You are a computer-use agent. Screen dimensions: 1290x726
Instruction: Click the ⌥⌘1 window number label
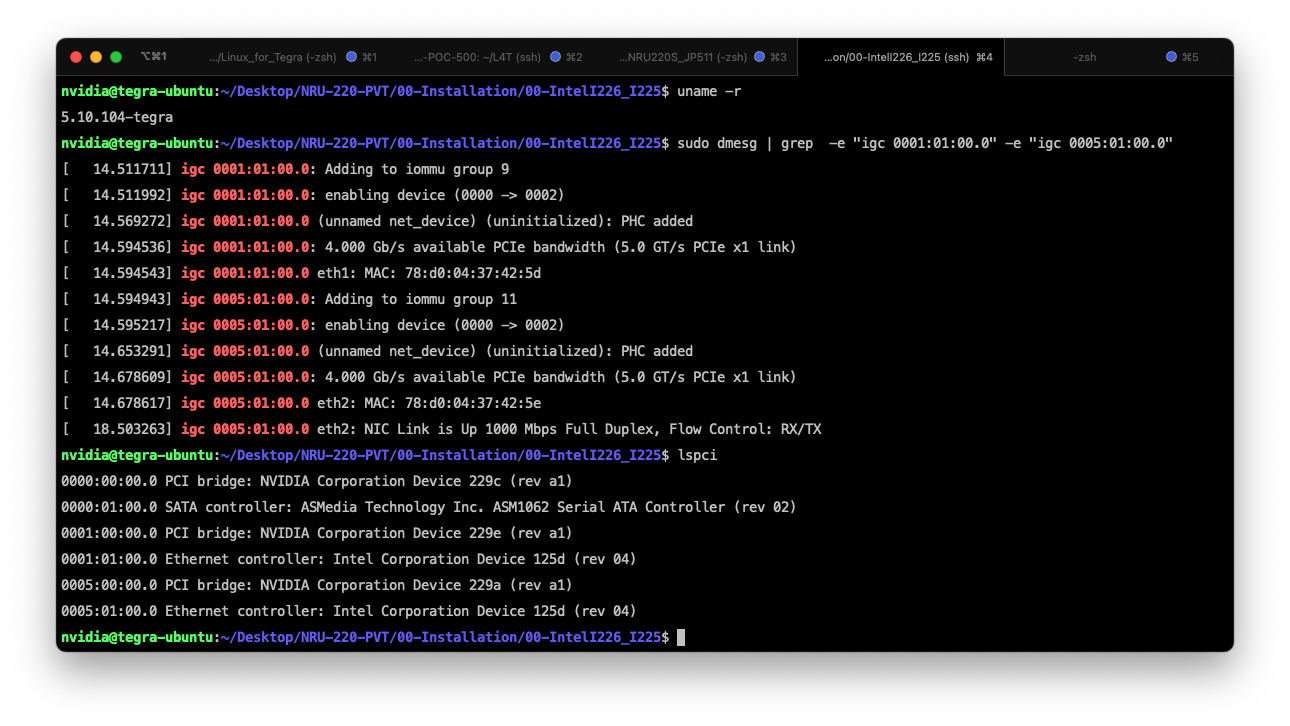click(x=154, y=57)
